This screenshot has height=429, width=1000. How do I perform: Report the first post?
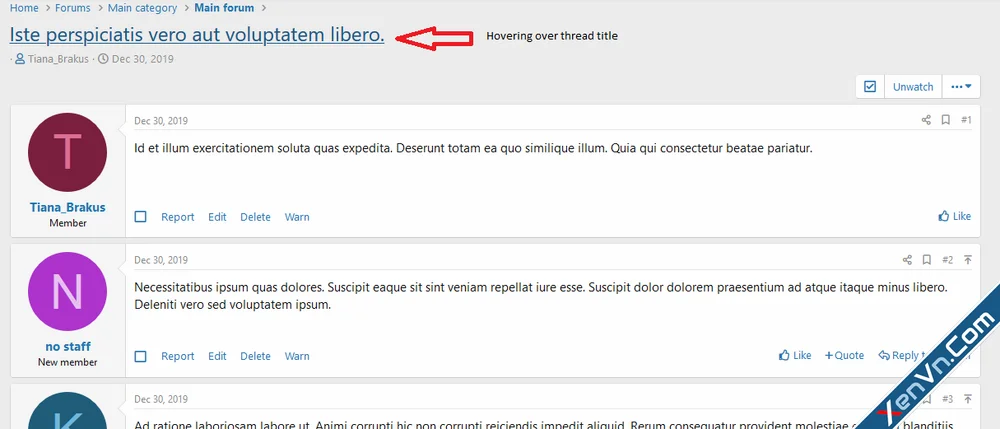click(178, 217)
